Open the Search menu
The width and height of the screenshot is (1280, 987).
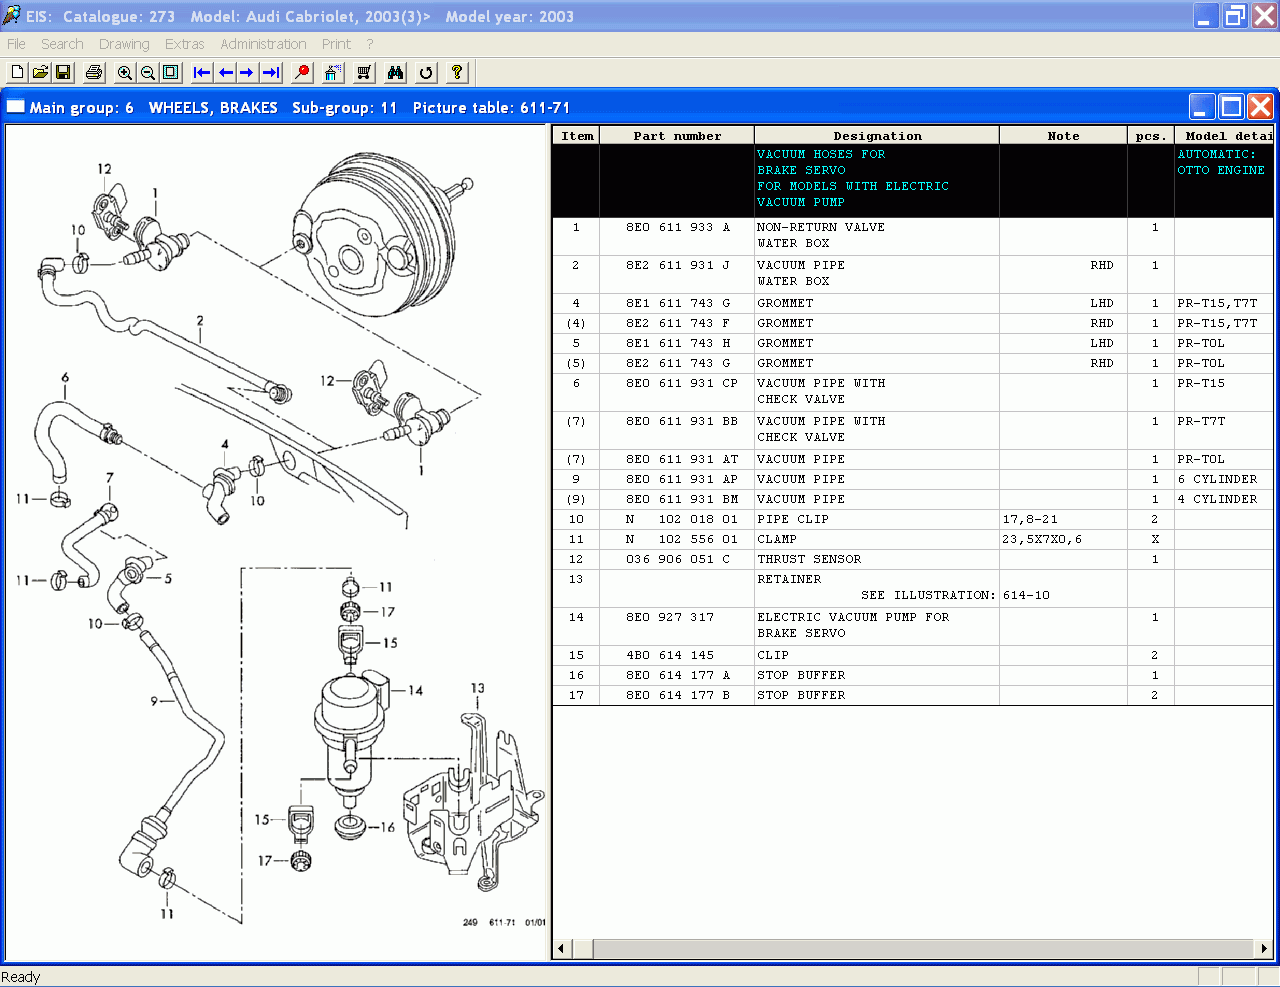[62, 44]
